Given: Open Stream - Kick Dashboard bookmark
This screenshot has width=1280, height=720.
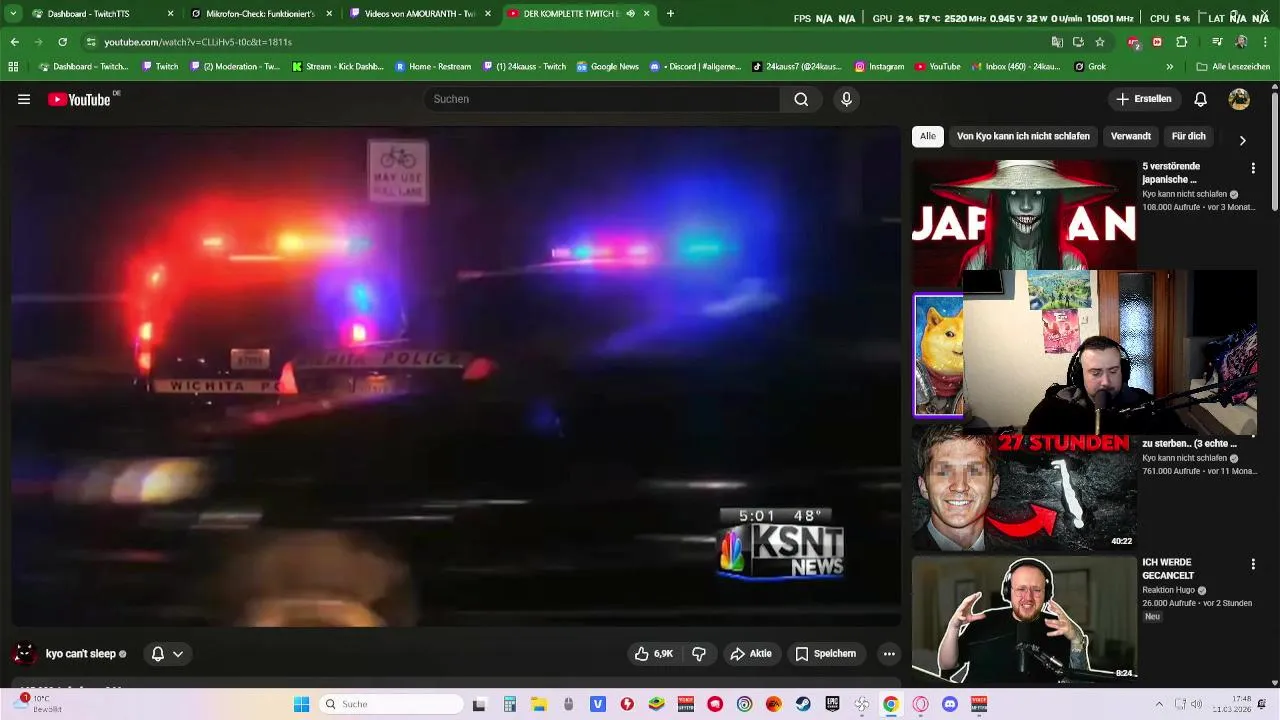Looking at the screenshot, I should pyautogui.click(x=338, y=67).
